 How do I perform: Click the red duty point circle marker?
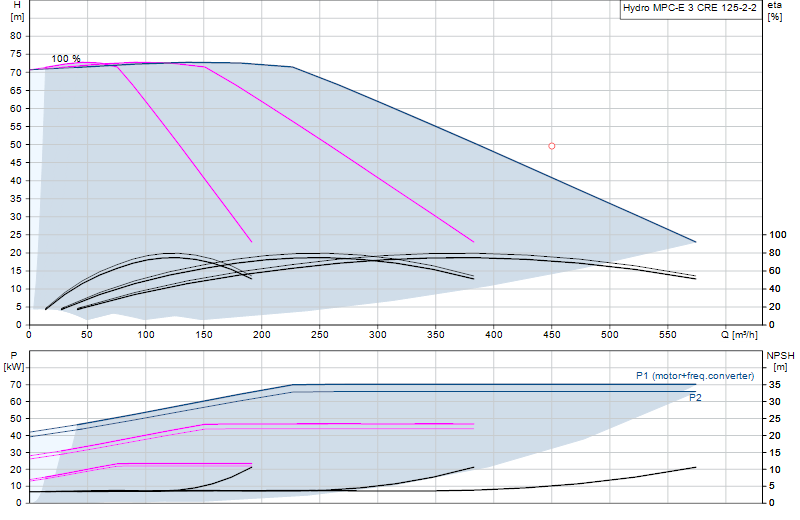(552, 146)
